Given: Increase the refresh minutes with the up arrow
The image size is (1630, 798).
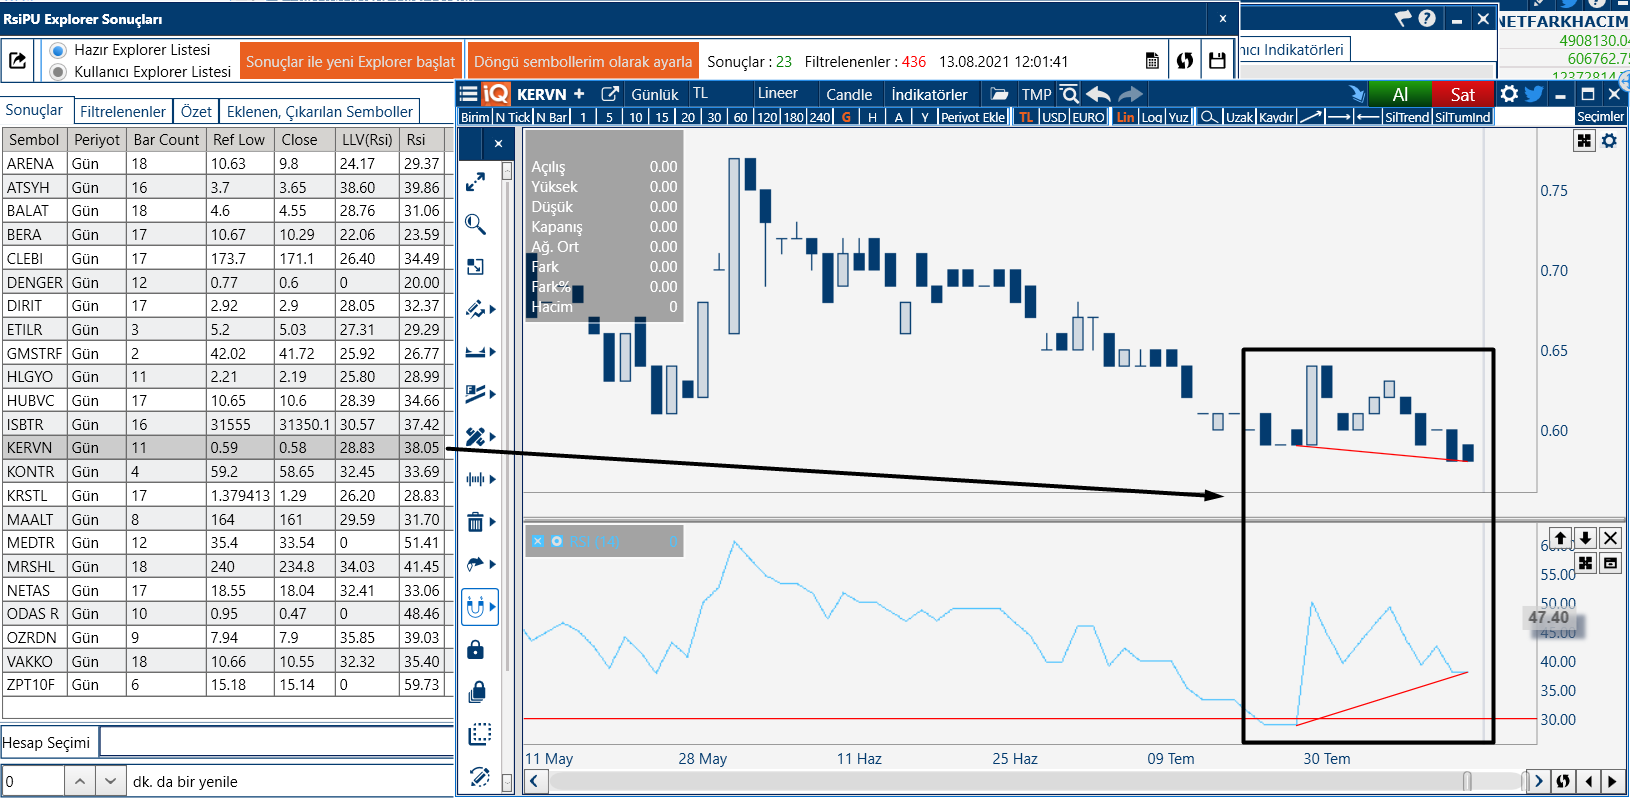Looking at the screenshot, I should [80, 781].
